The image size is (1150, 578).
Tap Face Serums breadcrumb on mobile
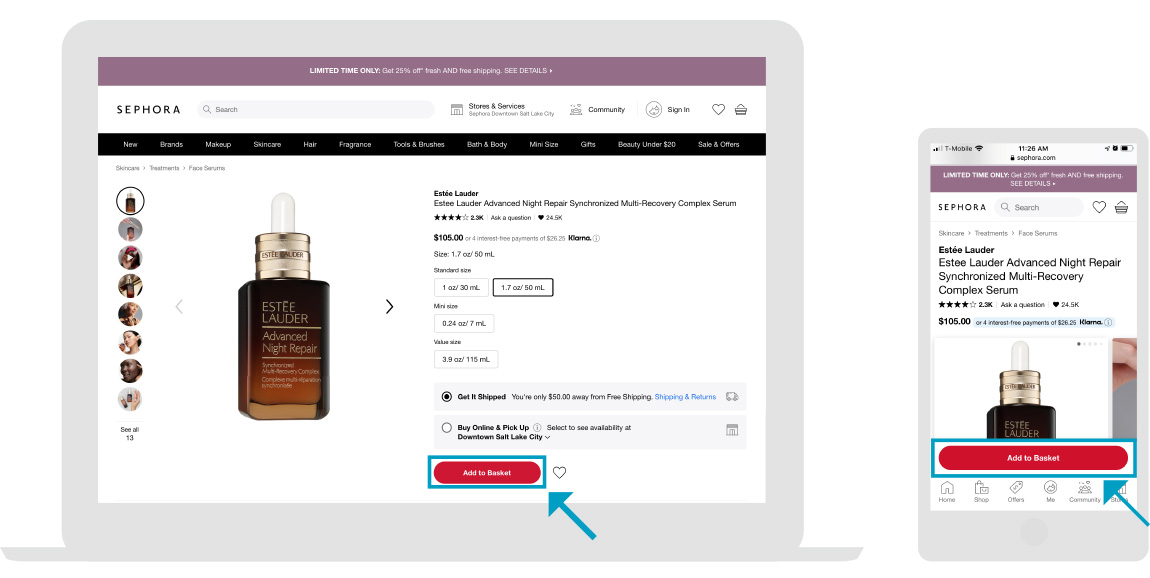[x=1038, y=233]
